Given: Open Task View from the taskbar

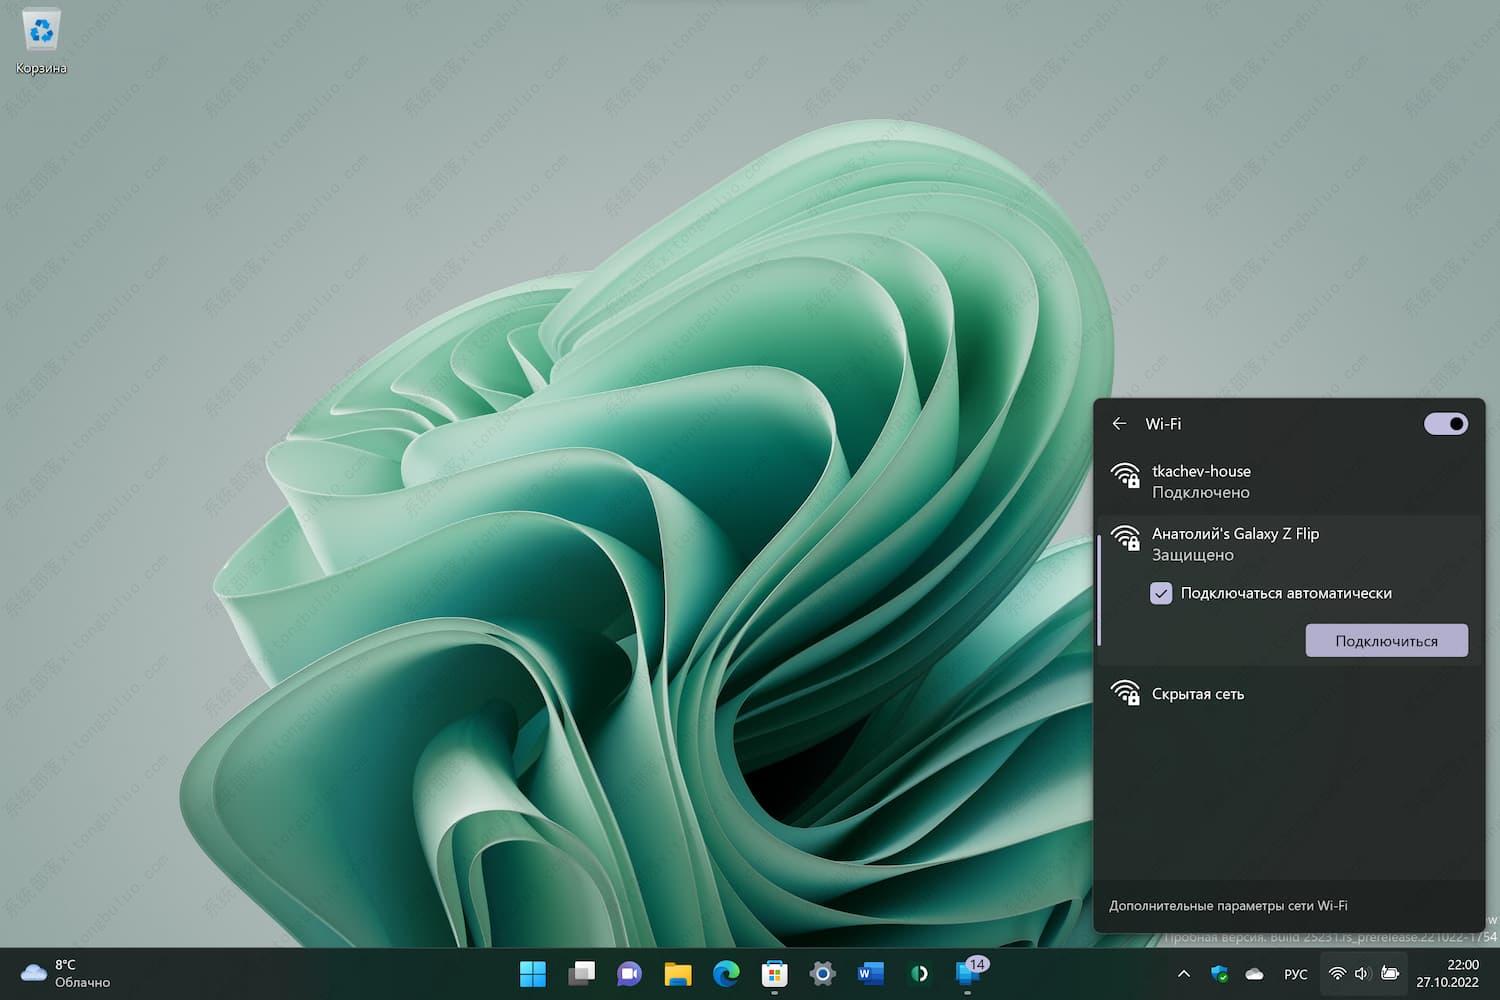Looking at the screenshot, I should pyautogui.click(x=581, y=973).
